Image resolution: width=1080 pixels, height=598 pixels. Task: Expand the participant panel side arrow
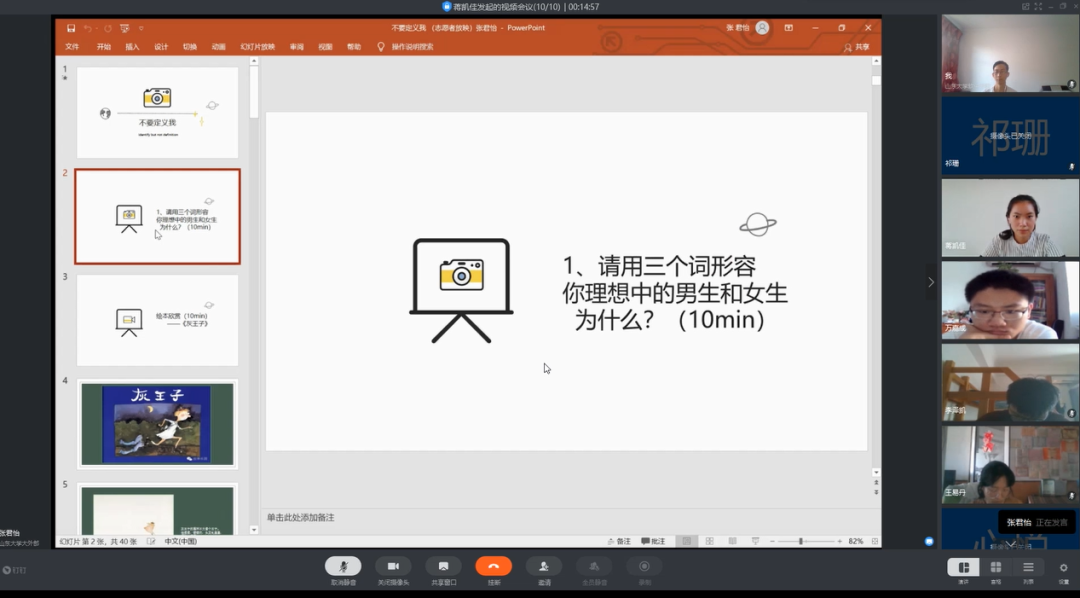(x=930, y=282)
